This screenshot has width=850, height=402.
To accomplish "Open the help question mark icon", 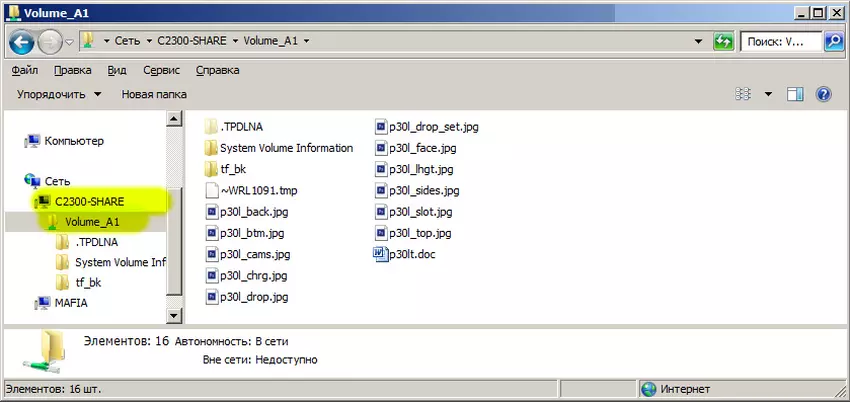I will click(824, 94).
